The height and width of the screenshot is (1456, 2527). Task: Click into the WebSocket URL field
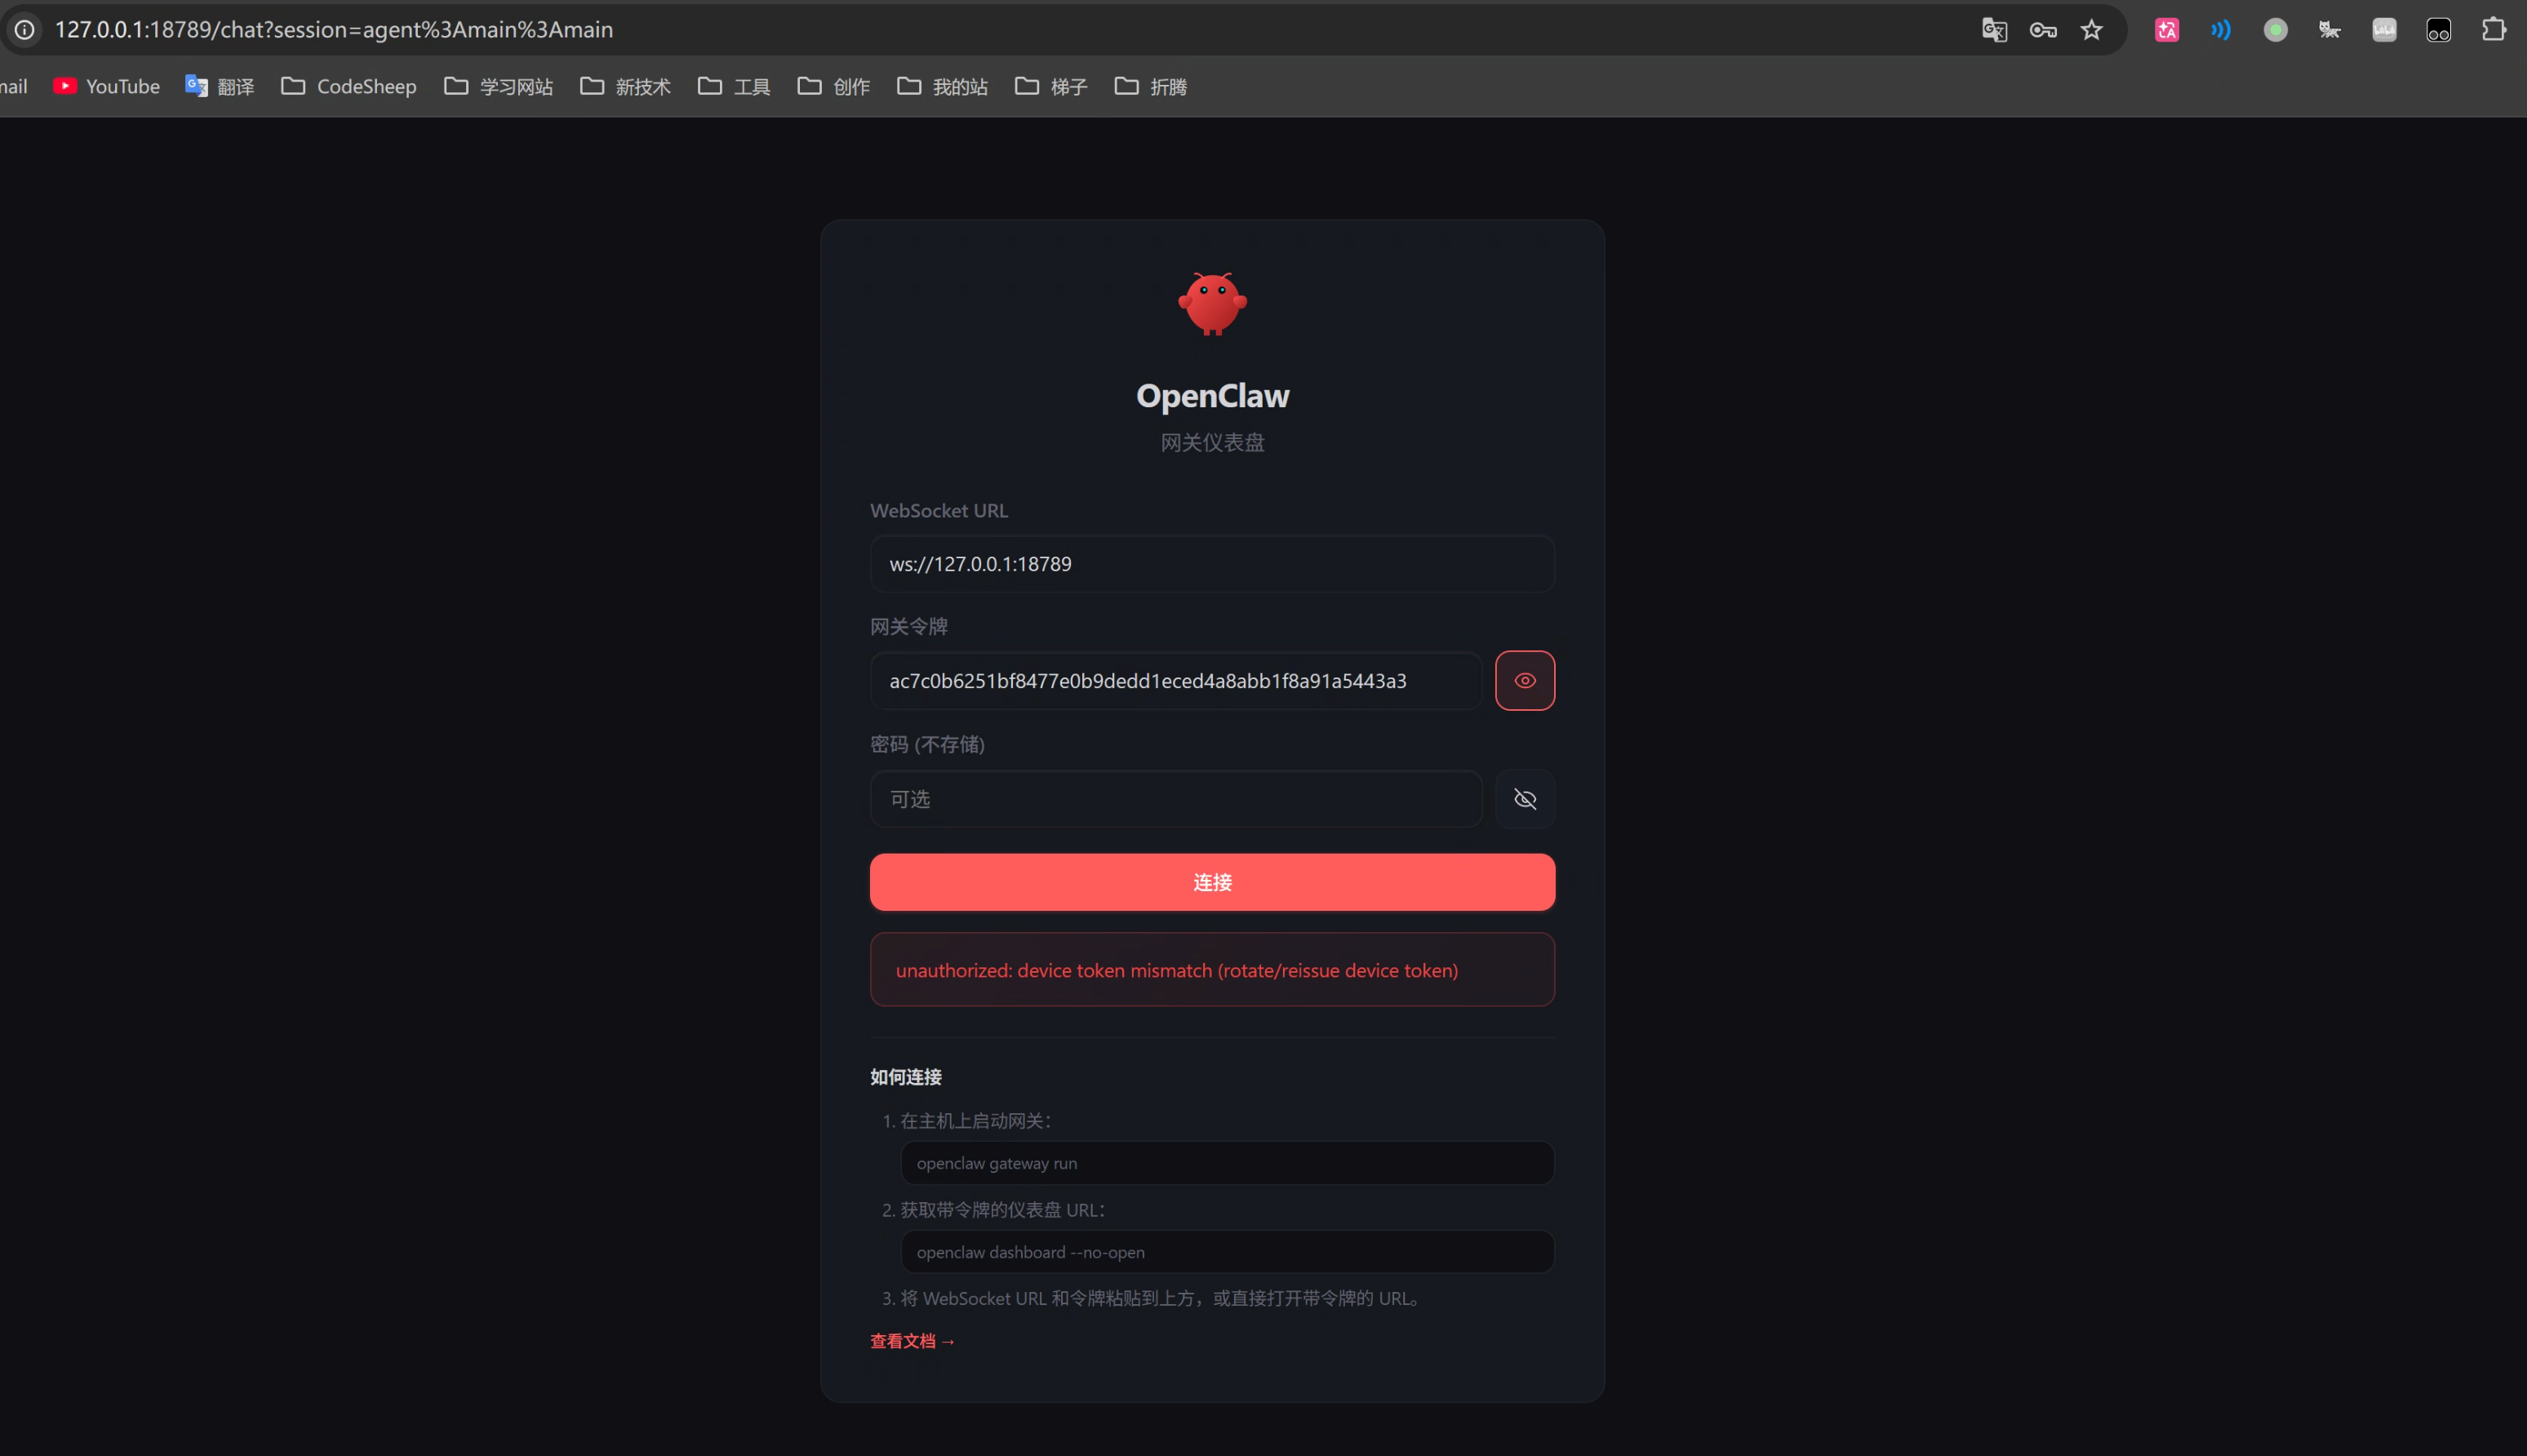(1212, 564)
